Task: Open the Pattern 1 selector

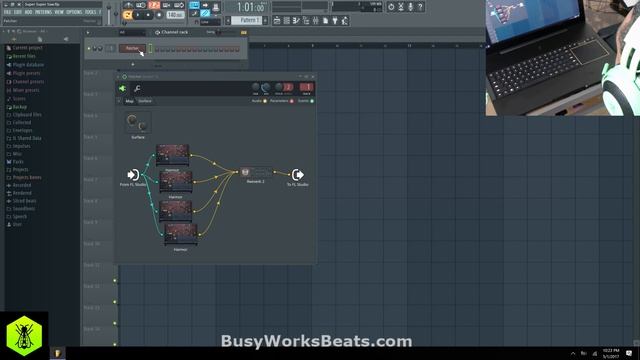Action: 247,20
